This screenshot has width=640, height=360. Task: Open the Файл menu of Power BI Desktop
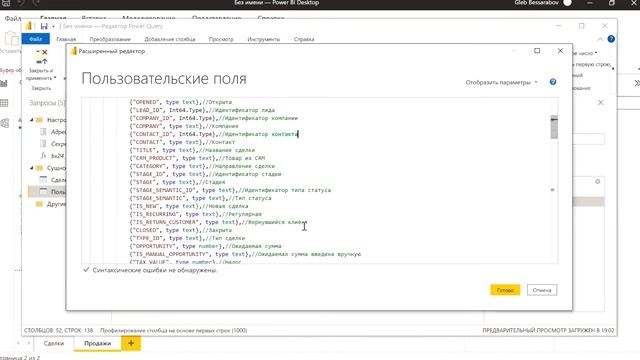click(x=12, y=18)
